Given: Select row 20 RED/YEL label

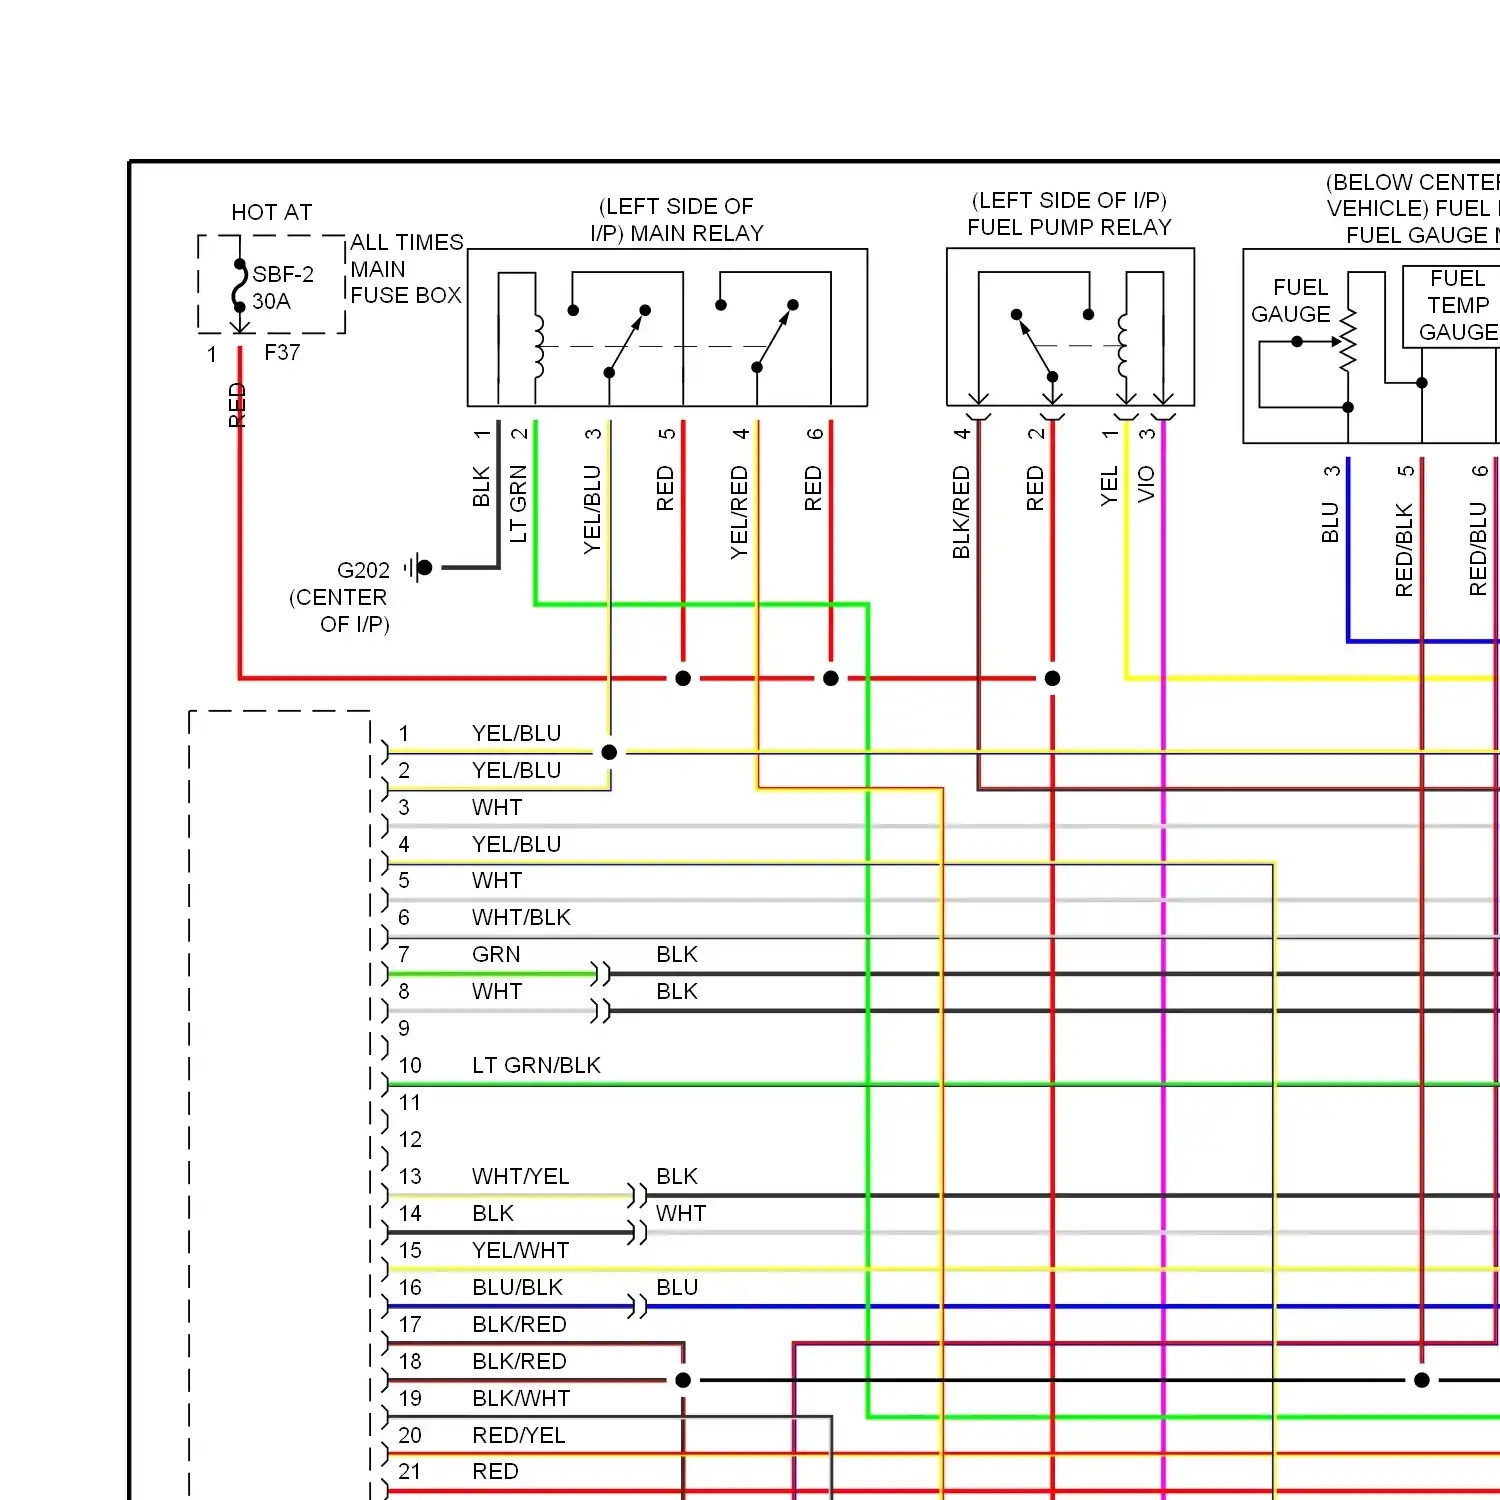Looking at the screenshot, I should [x=518, y=1435].
